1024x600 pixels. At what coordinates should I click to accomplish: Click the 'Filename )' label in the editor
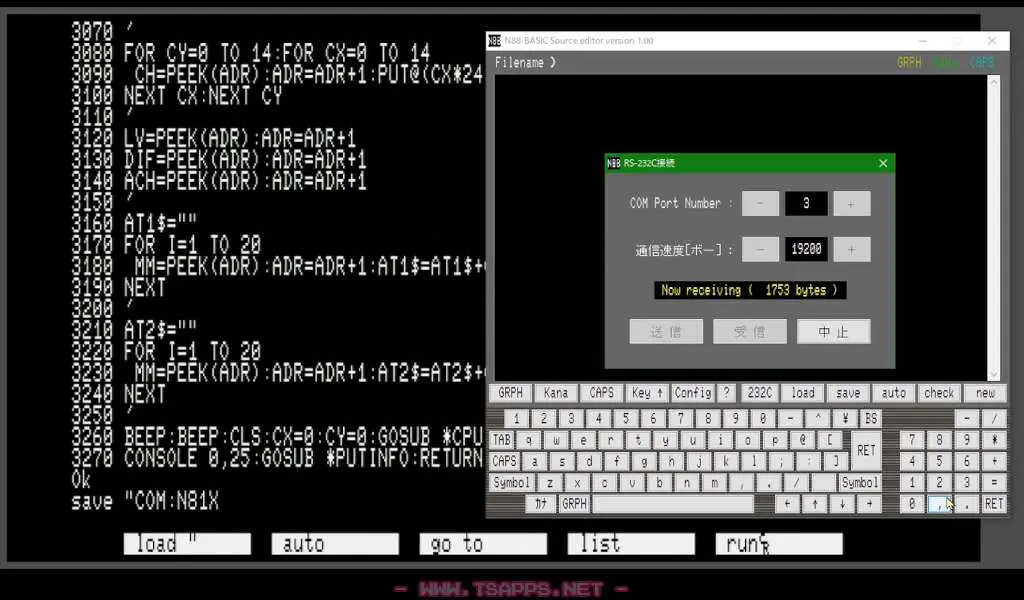click(x=525, y=63)
